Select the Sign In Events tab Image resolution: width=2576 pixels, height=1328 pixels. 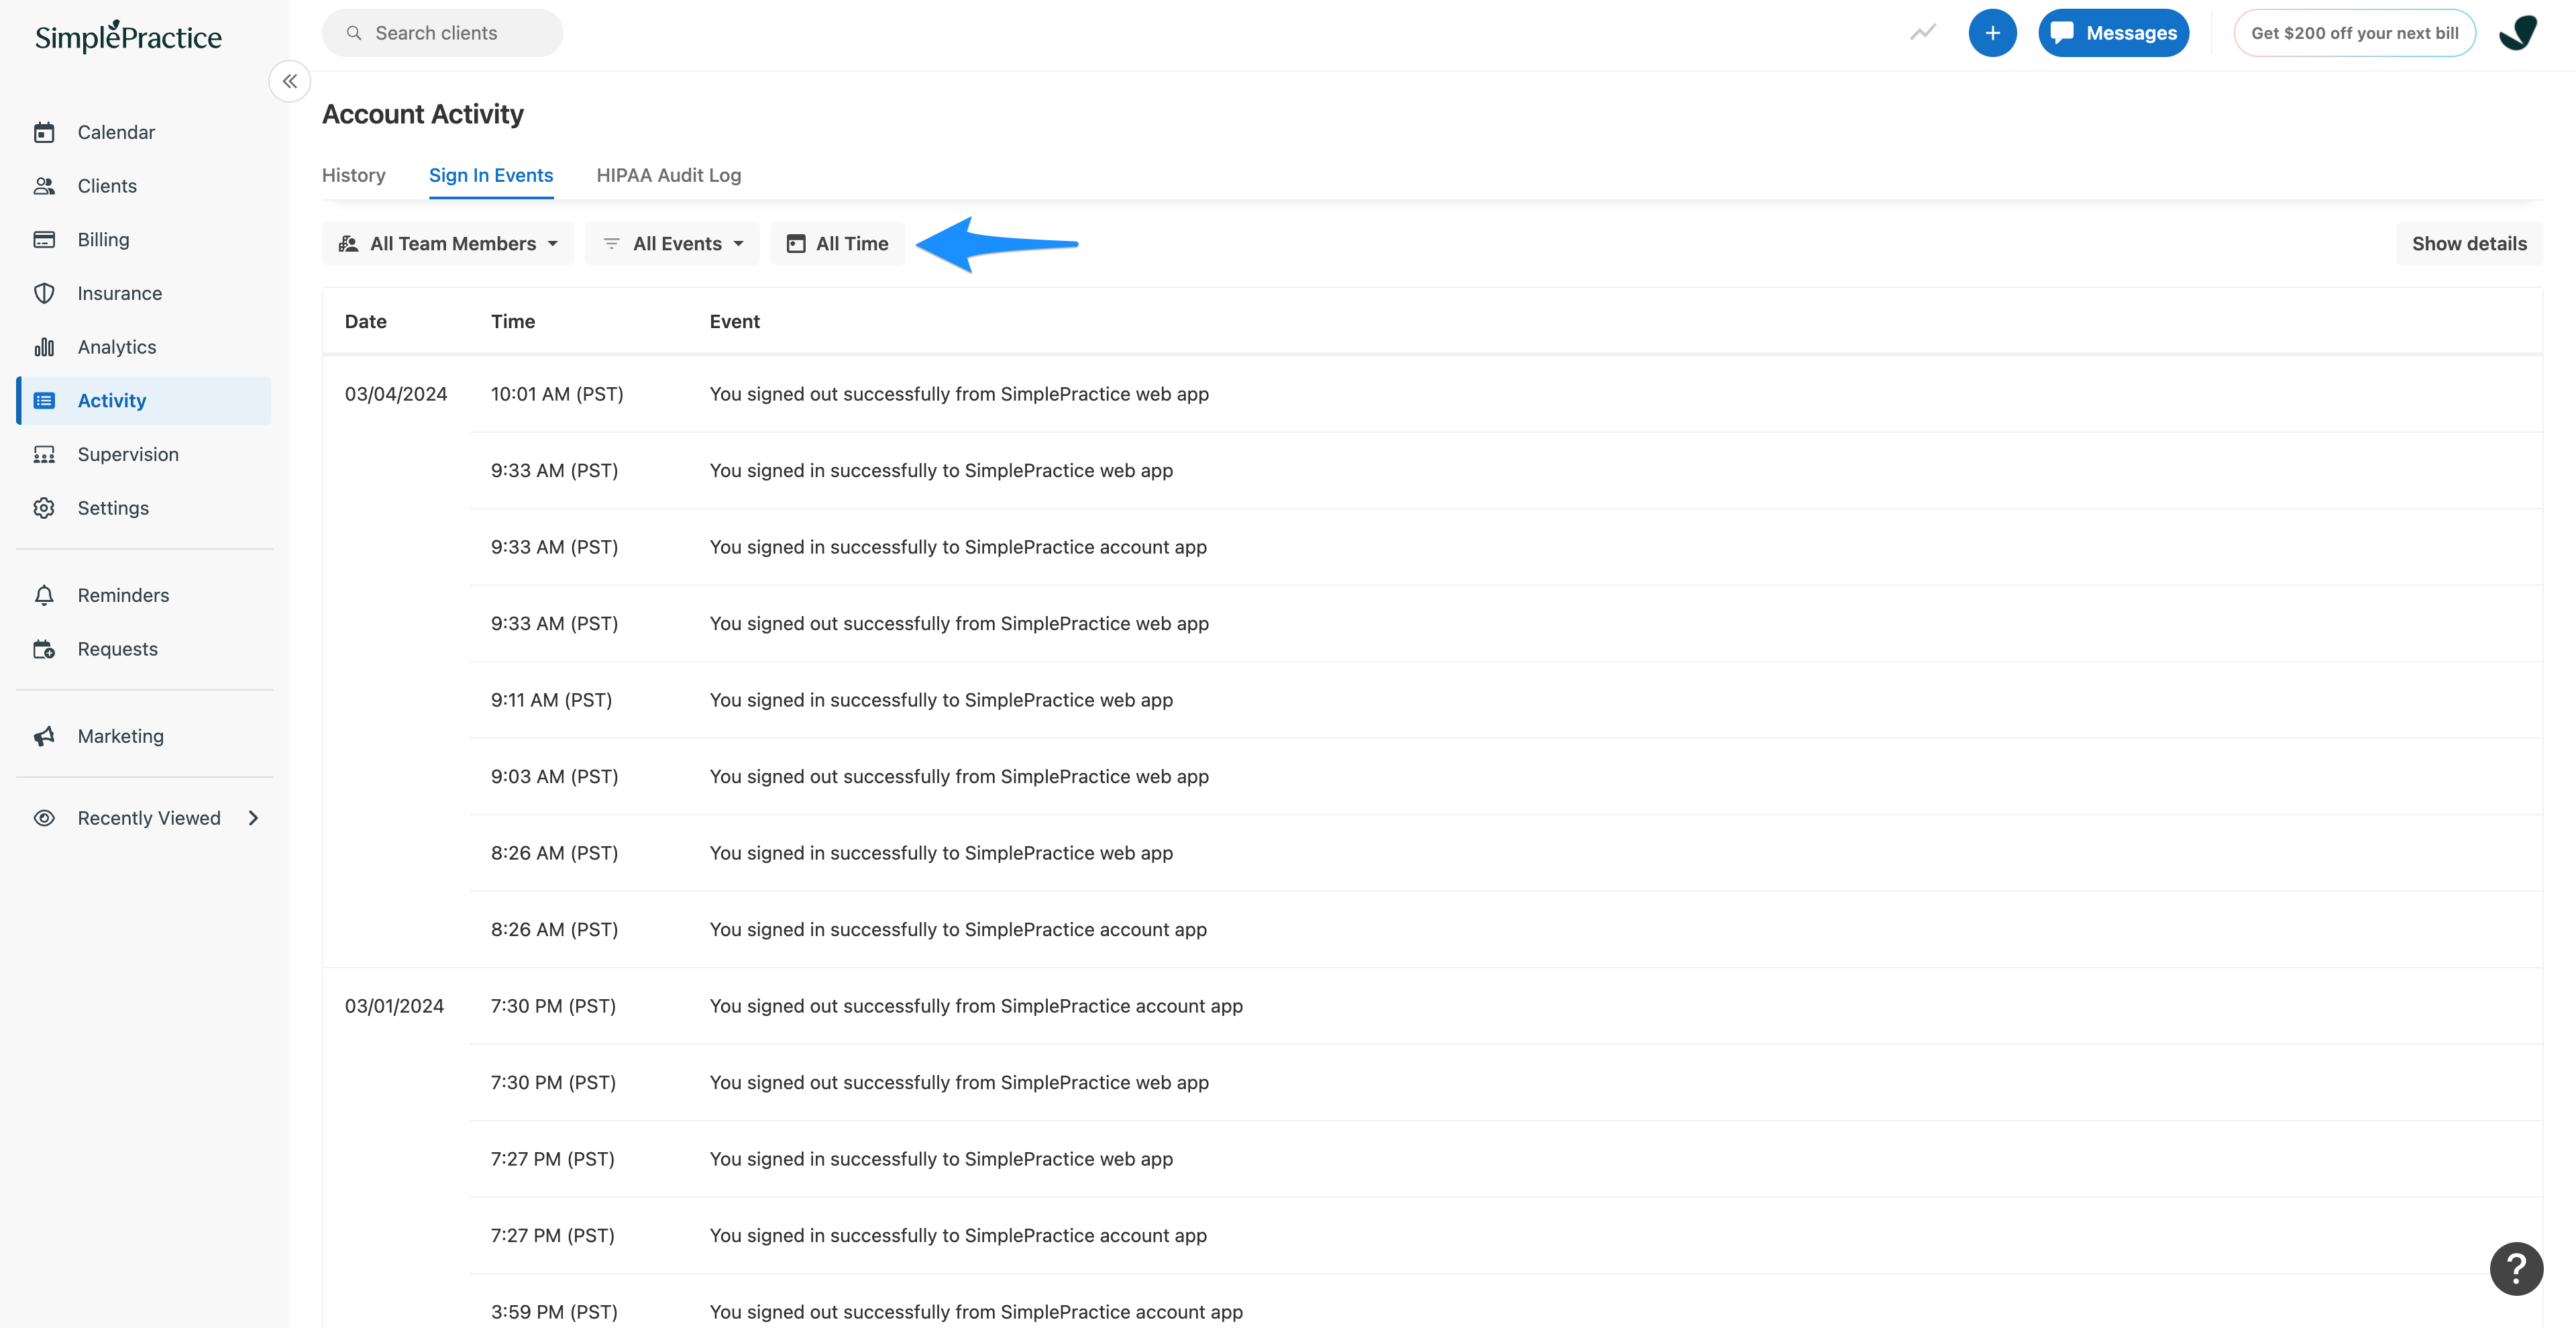[491, 175]
